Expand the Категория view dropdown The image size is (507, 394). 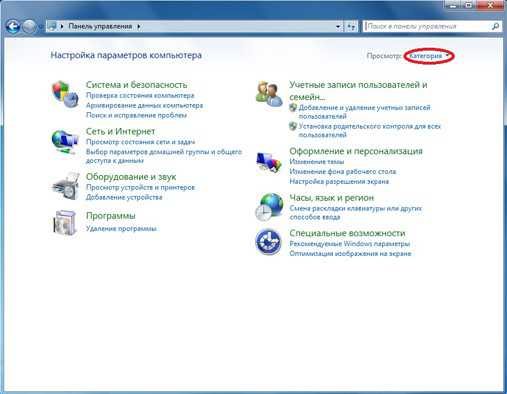[429, 56]
